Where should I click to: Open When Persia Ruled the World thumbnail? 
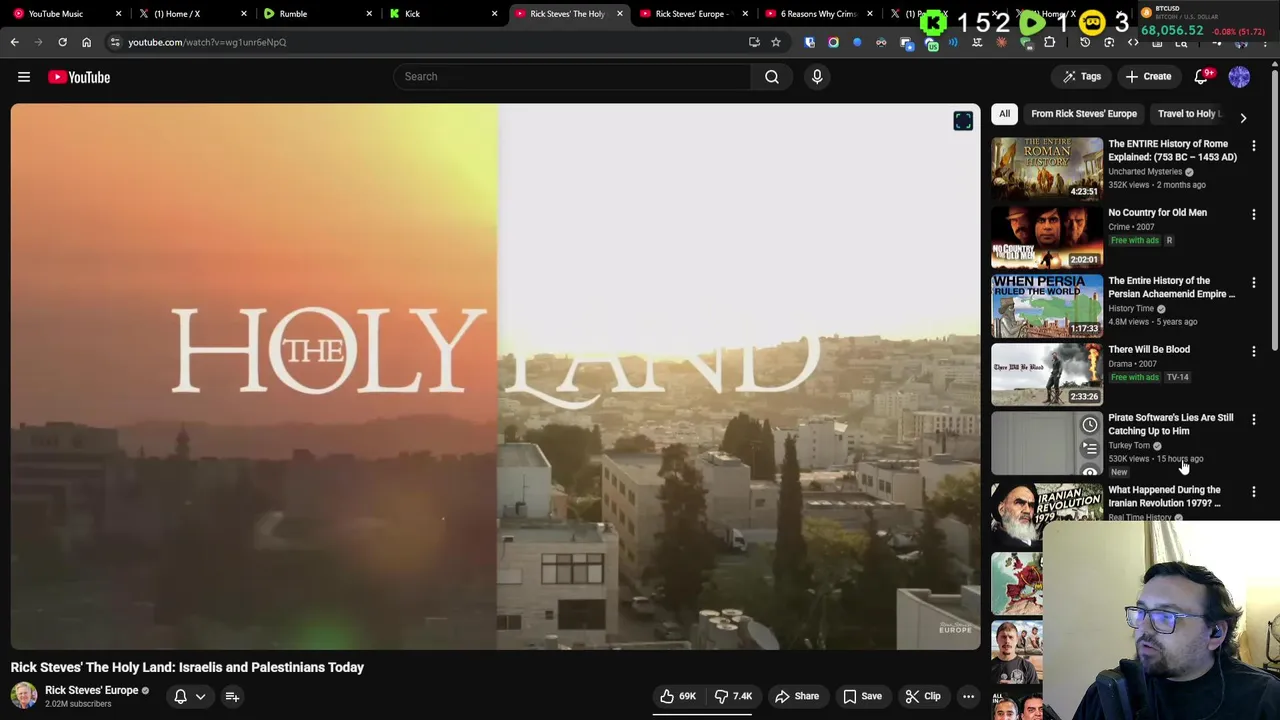point(1047,305)
